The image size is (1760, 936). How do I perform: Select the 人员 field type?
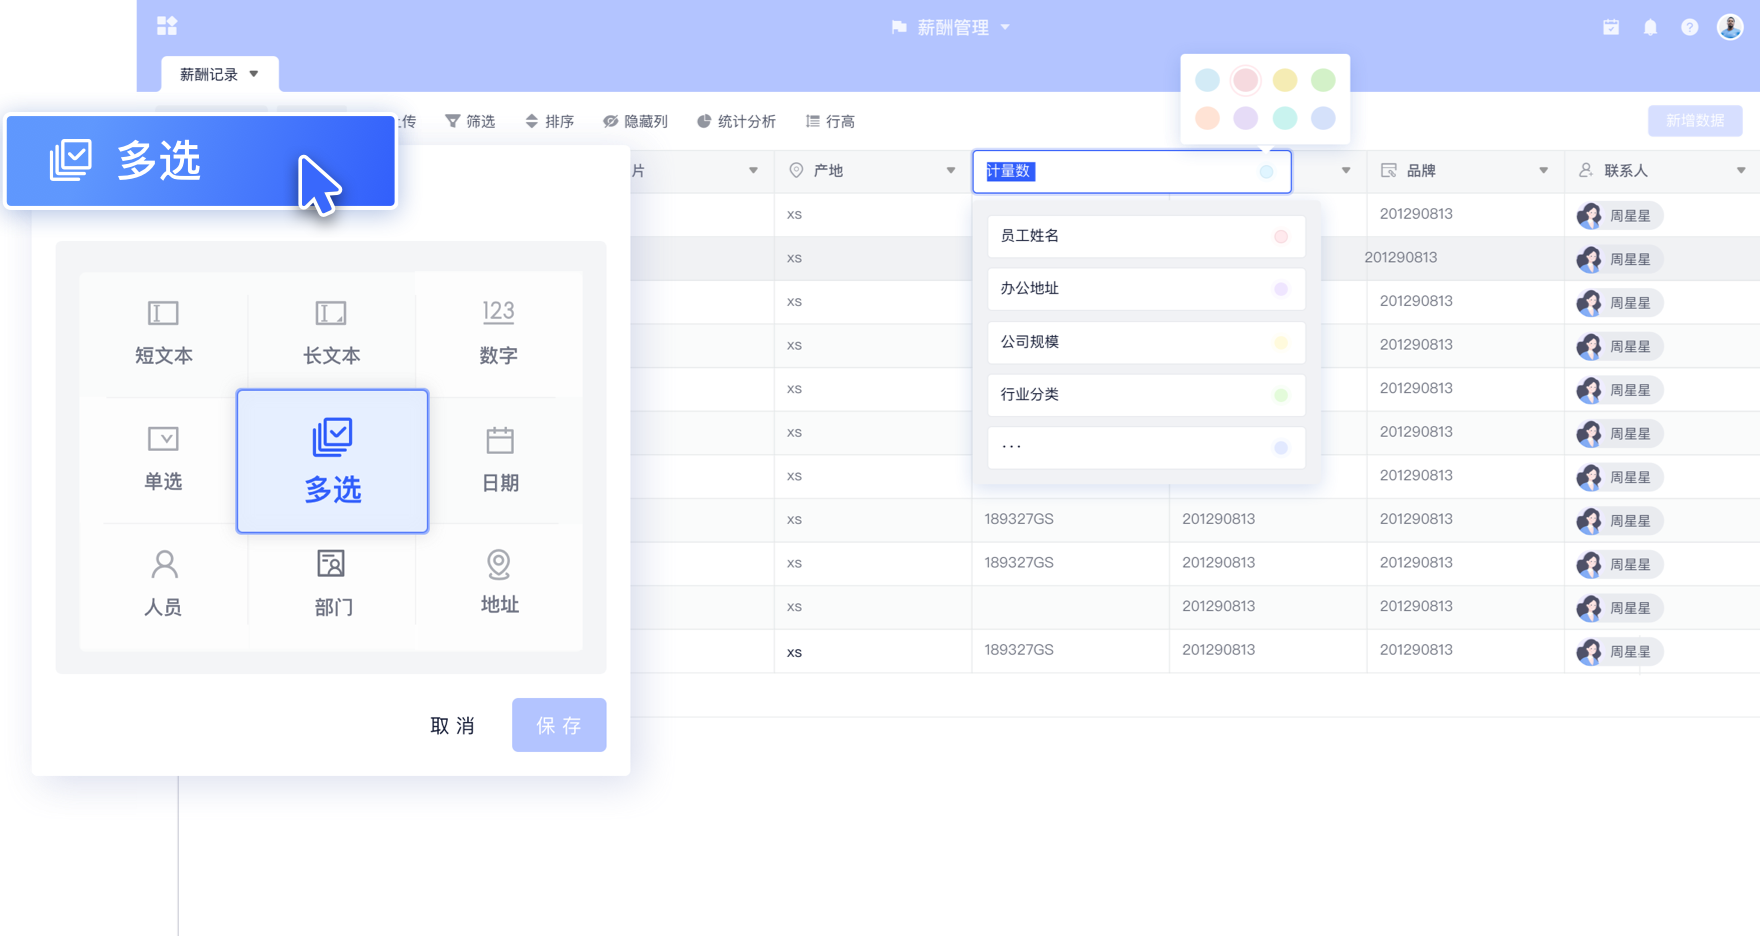click(164, 584)
